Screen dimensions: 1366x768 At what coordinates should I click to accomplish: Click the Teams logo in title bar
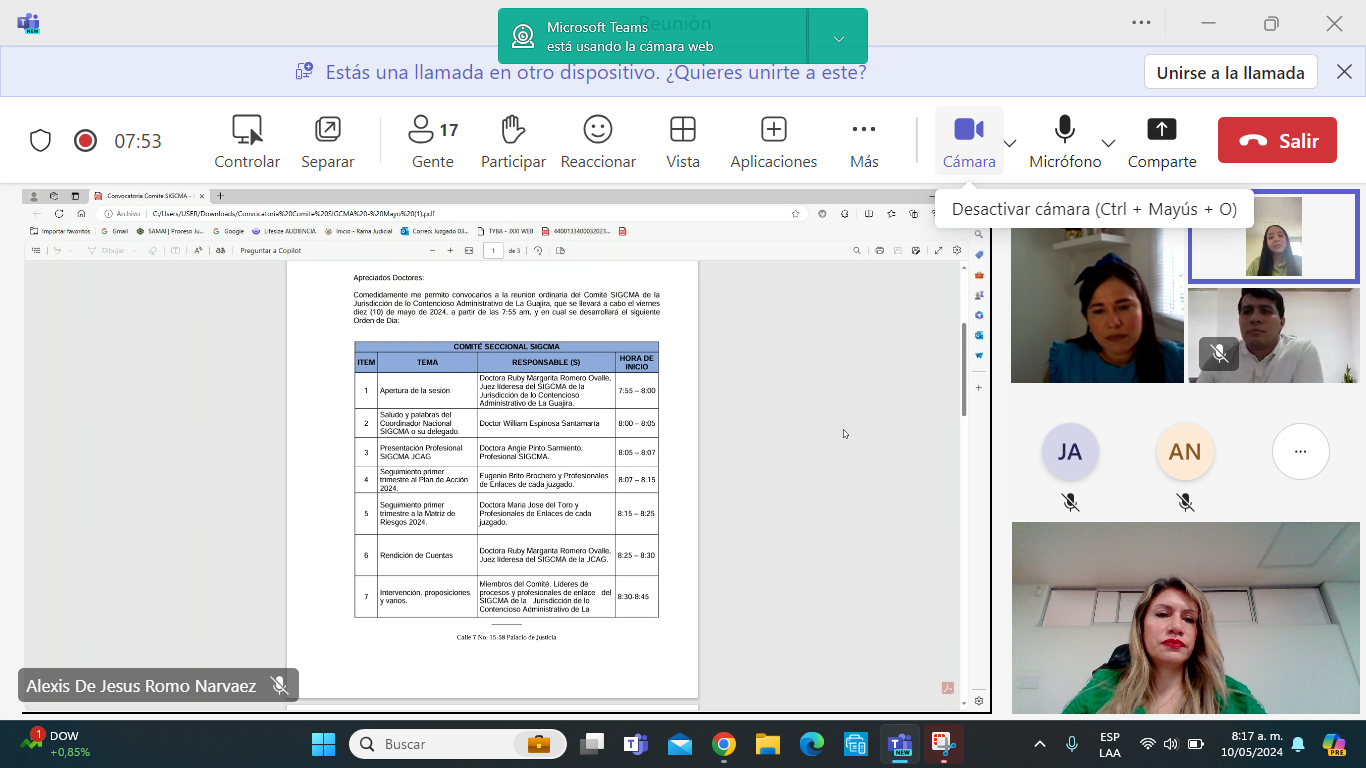(x=28, y=24)
